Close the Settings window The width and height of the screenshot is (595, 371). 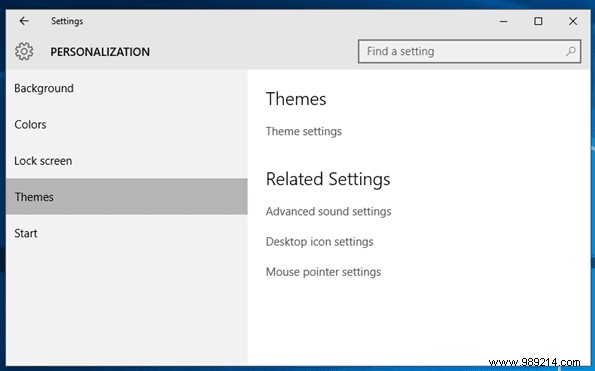pos(573,21)
